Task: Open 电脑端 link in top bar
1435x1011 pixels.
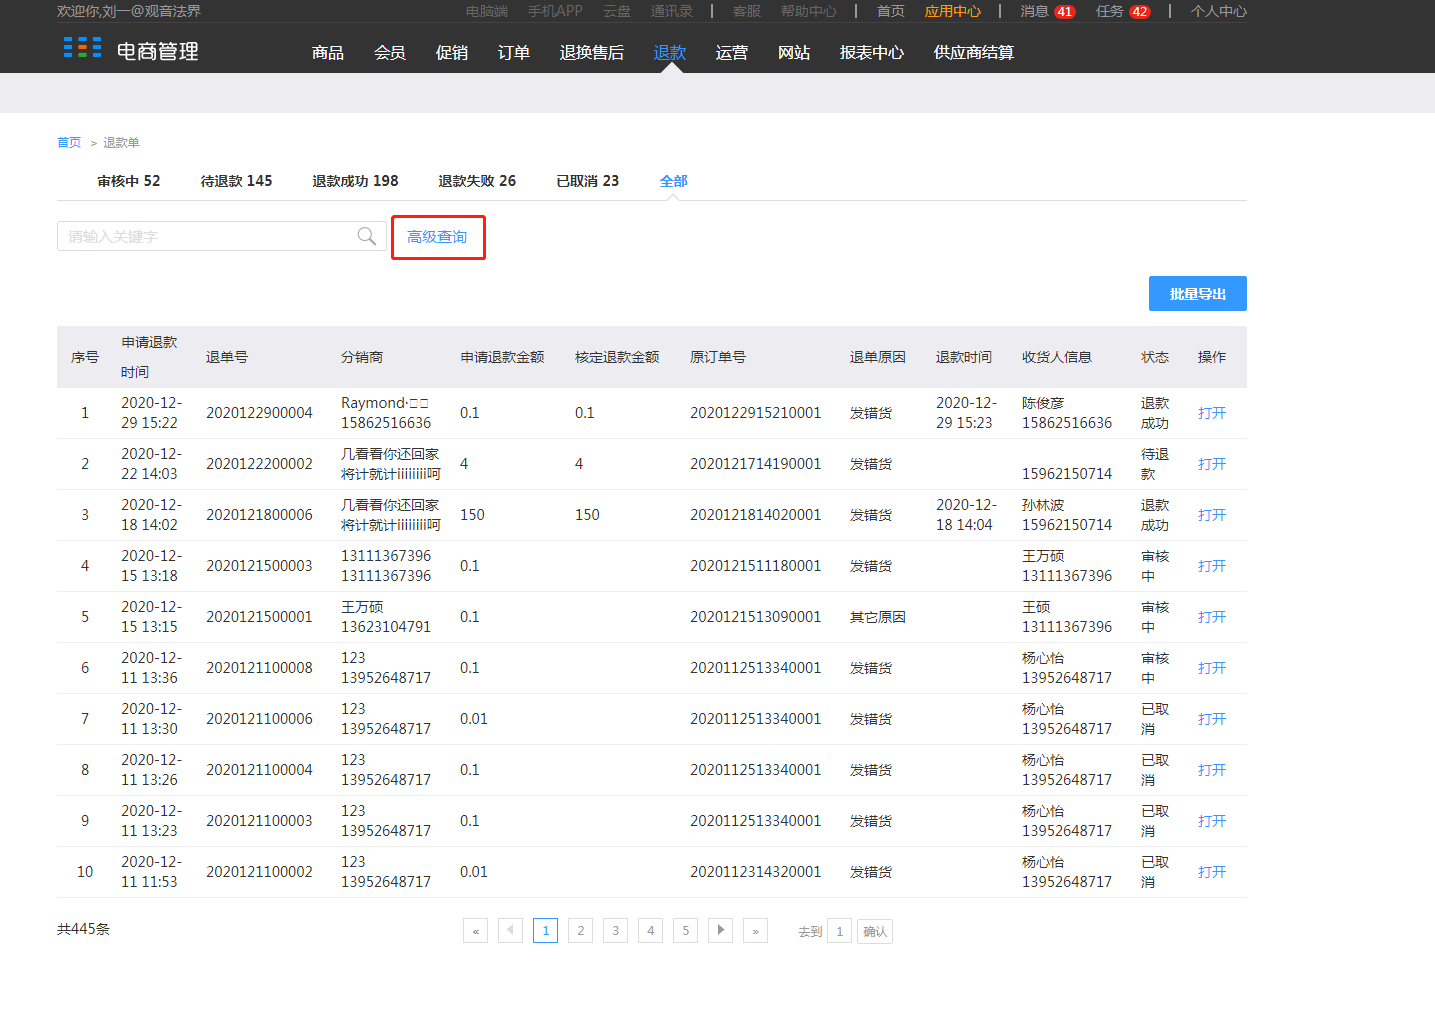Action: pyautogui.click(x=487, y=11)
